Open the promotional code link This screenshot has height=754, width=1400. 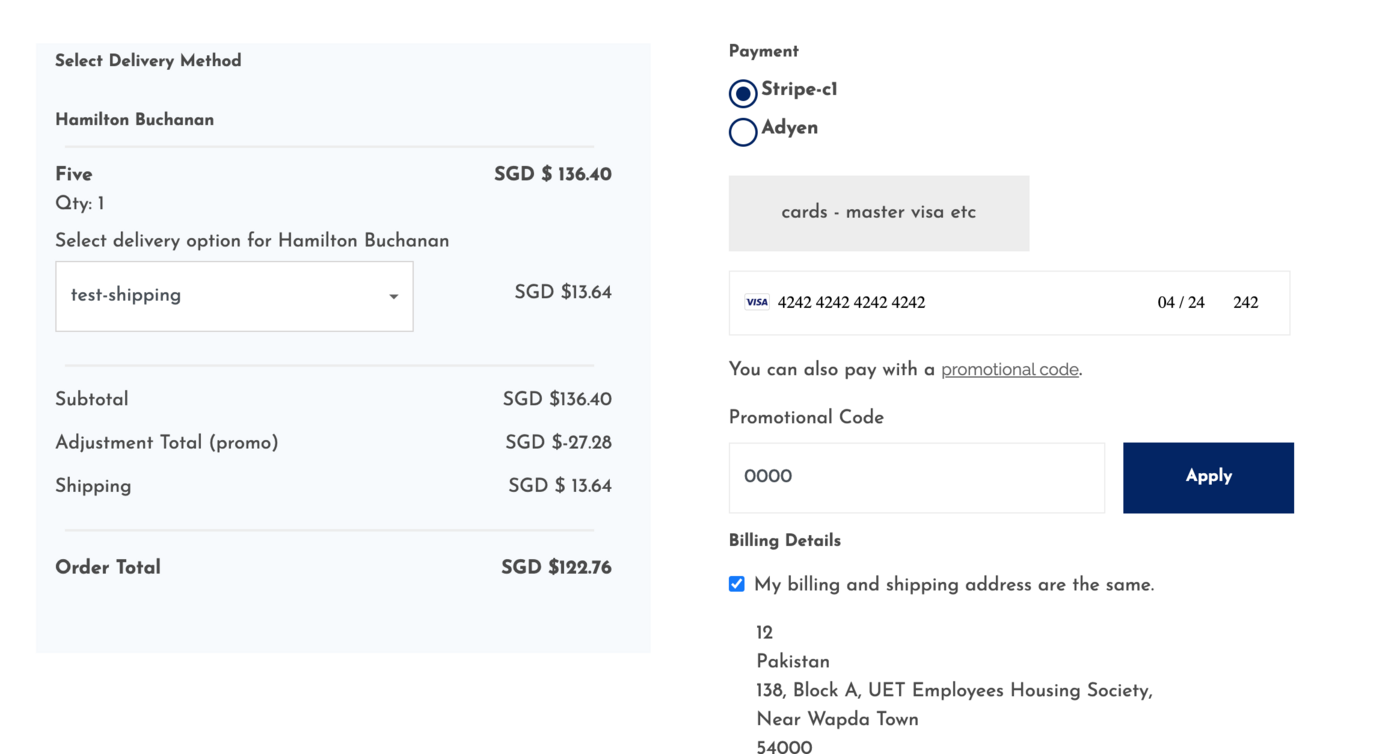(x=1009, y=369)
